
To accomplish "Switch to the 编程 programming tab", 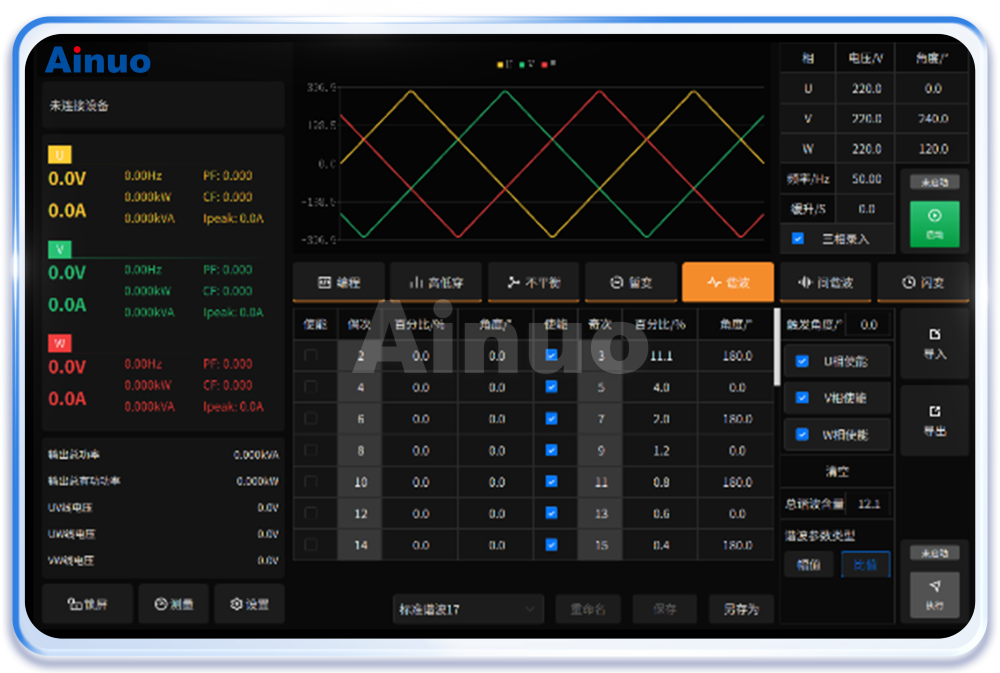I will (x=340, y=283).
